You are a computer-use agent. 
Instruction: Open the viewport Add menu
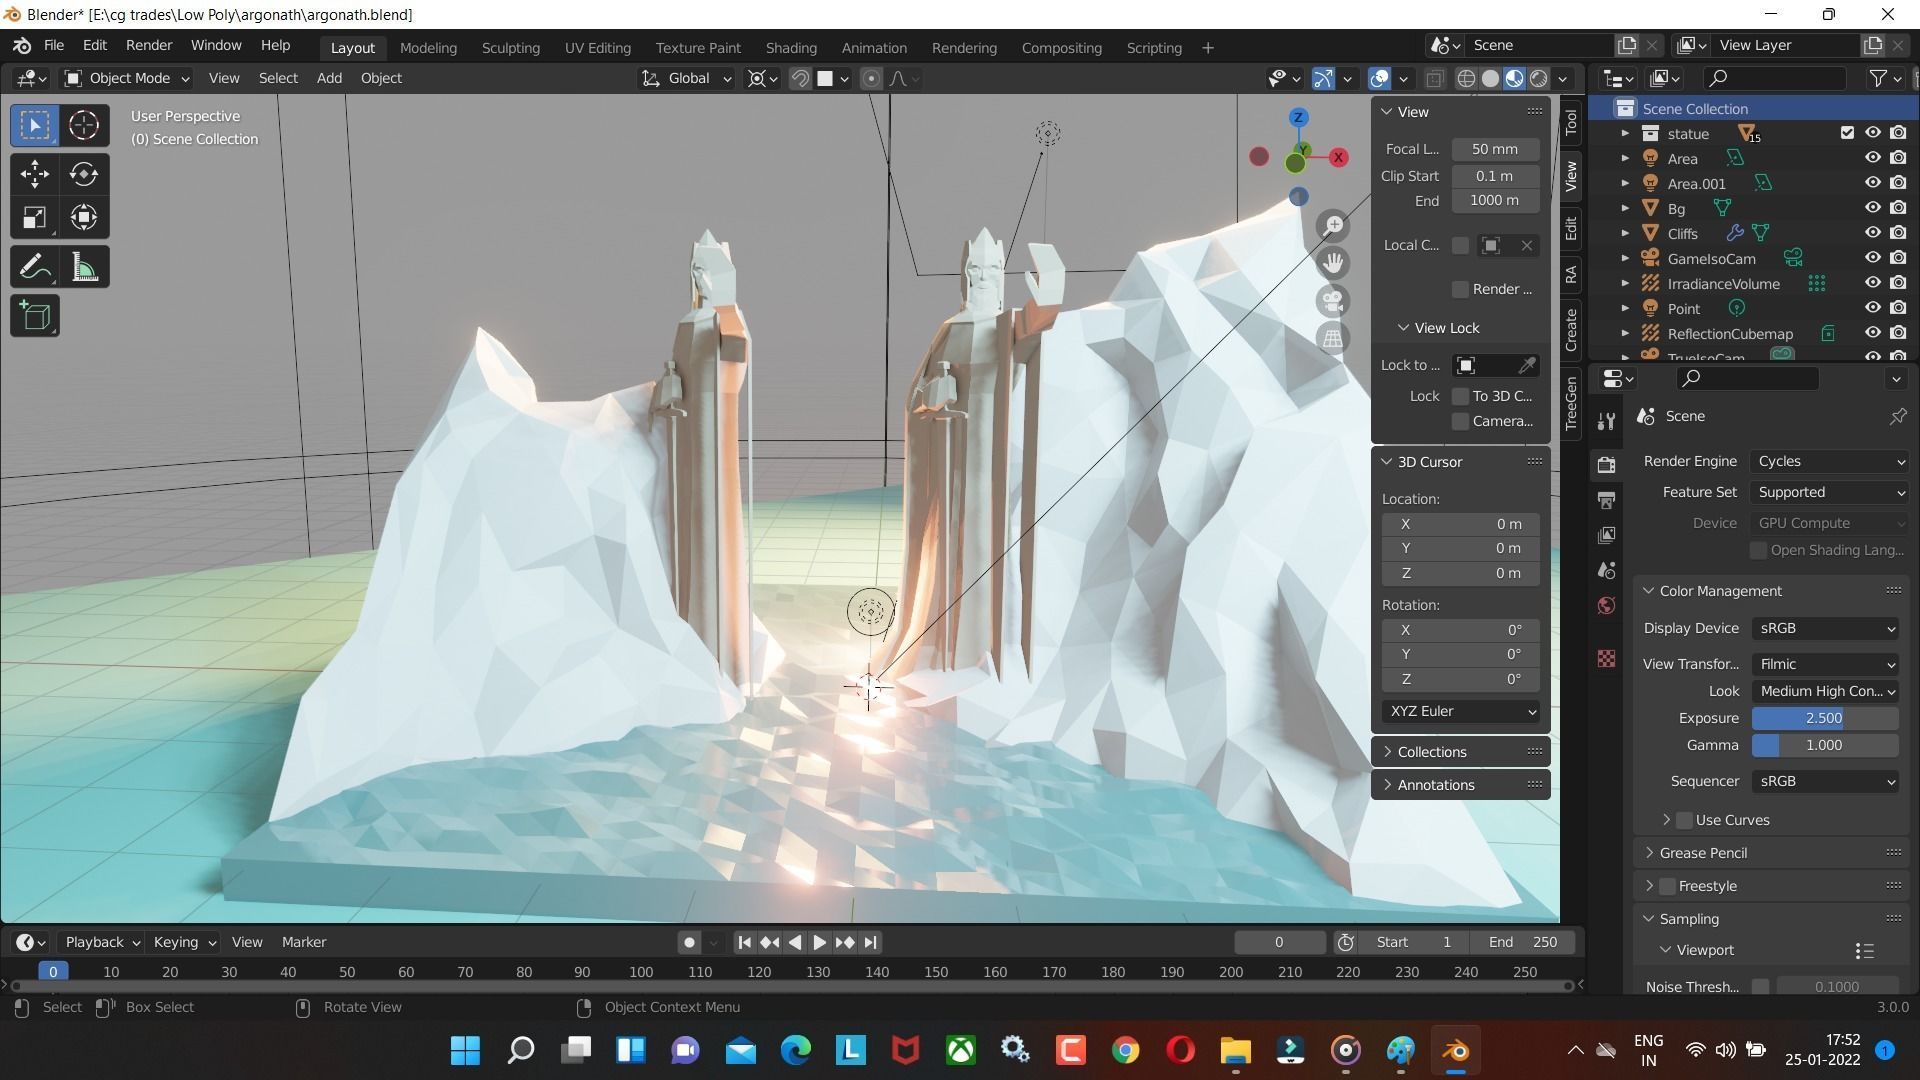(329, 78)
